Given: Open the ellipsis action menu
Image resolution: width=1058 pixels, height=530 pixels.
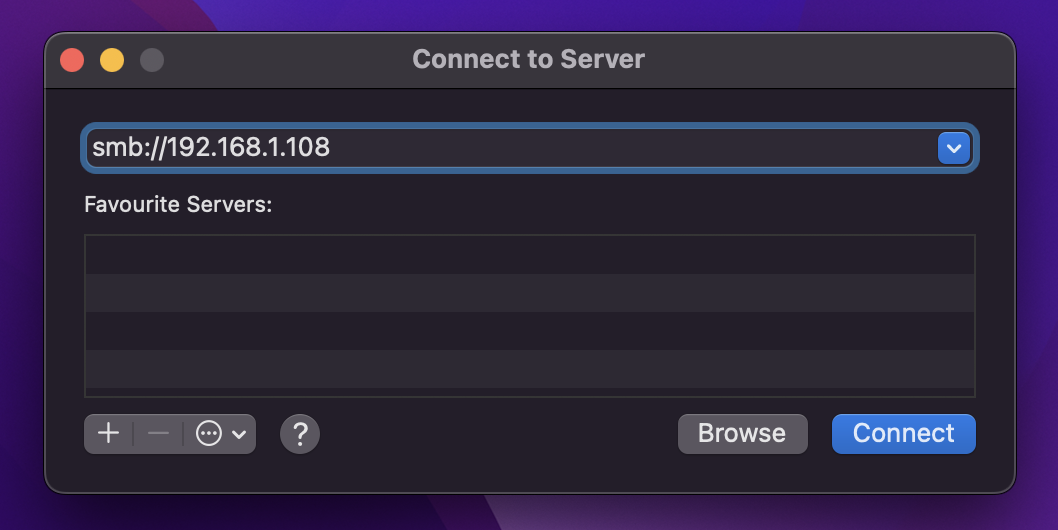Looking at the screenshot, I should tap(209, 434).
